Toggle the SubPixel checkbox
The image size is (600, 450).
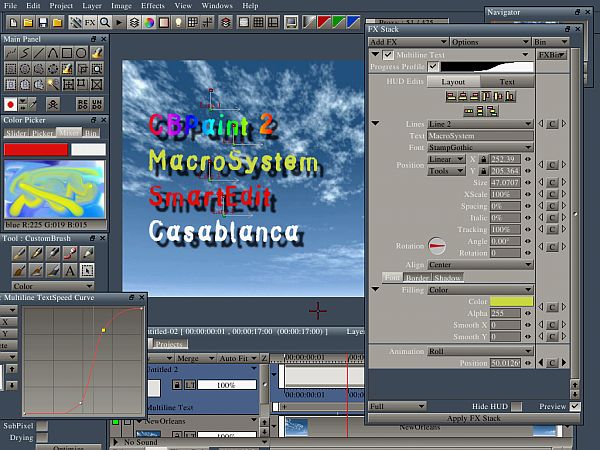42,426
